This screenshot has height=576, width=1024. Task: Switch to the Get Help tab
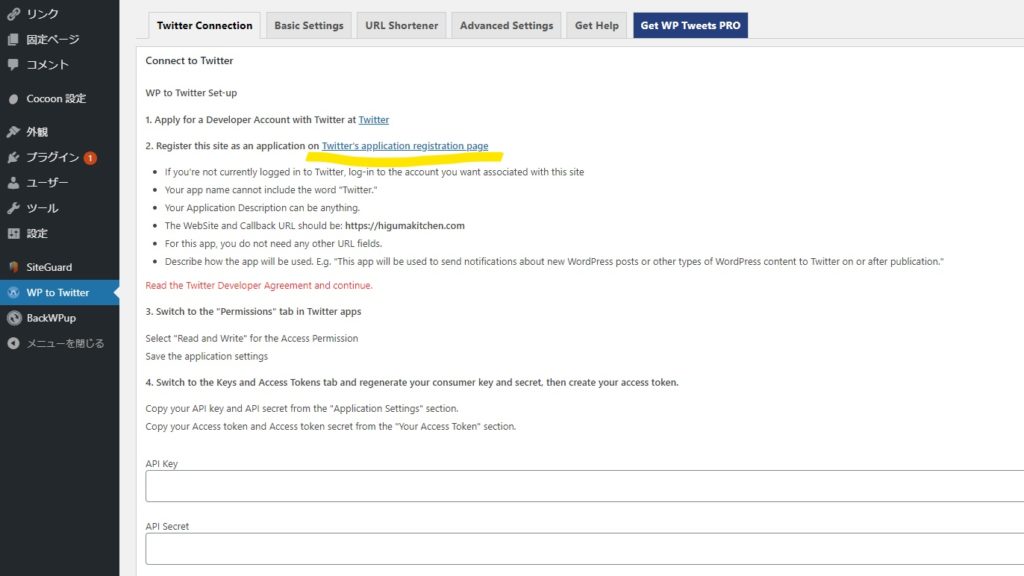point(596,25)
